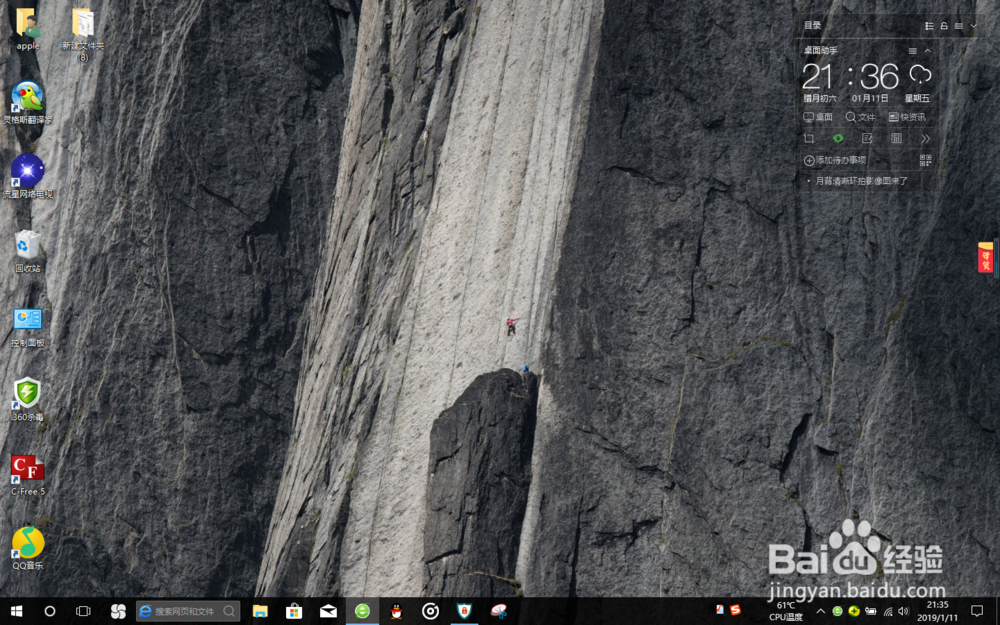Viewport: 1000px width, 625px height.
Task: Show hidden system tray icons
Action: pyautogui.click(x=820, y=612)
